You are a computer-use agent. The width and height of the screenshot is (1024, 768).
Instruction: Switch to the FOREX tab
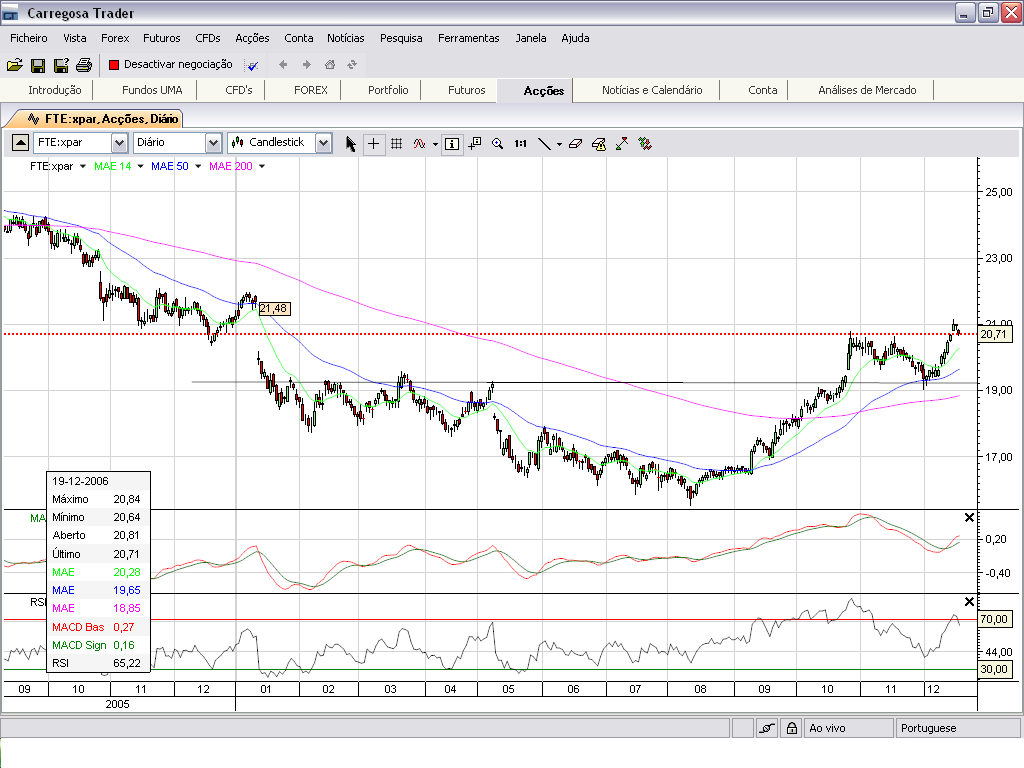point(311,90)
